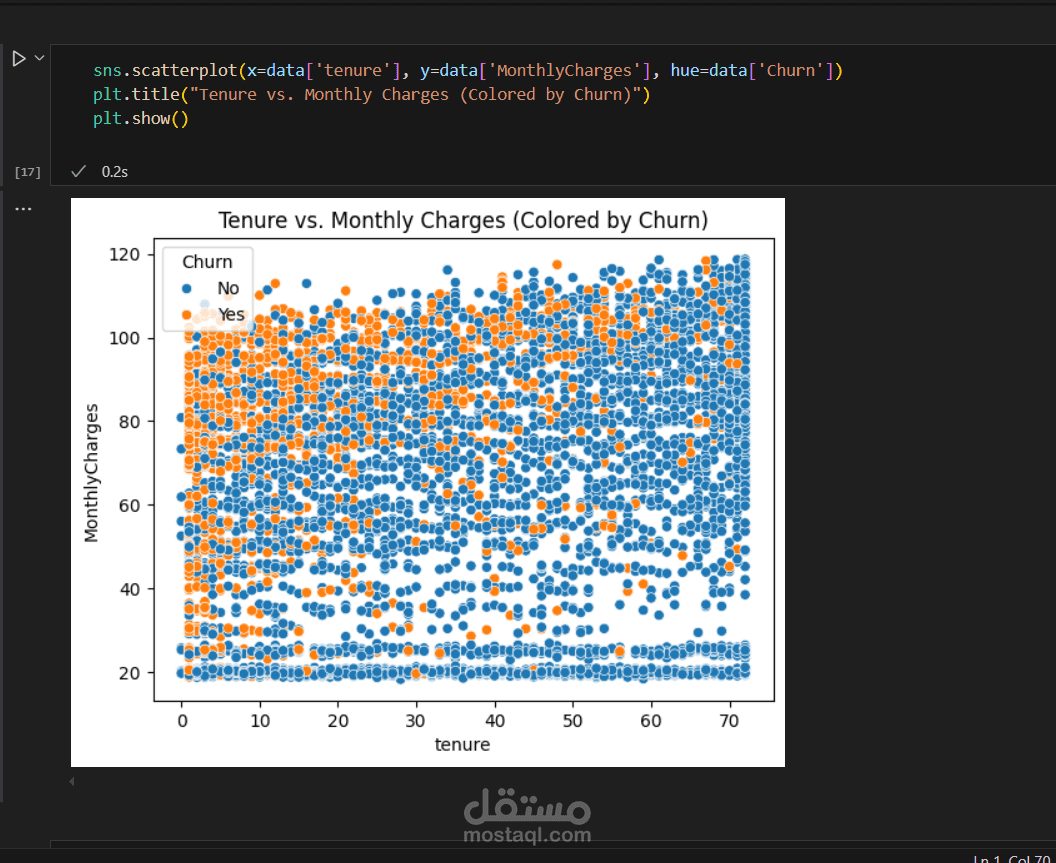
Task: Click the orange Yes legend marker
Action: click(x=187, y=315)
